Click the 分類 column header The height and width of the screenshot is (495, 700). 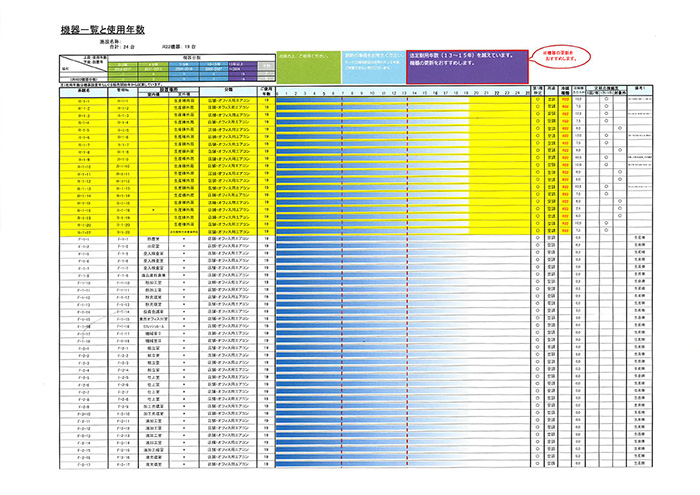click(228, 90)
